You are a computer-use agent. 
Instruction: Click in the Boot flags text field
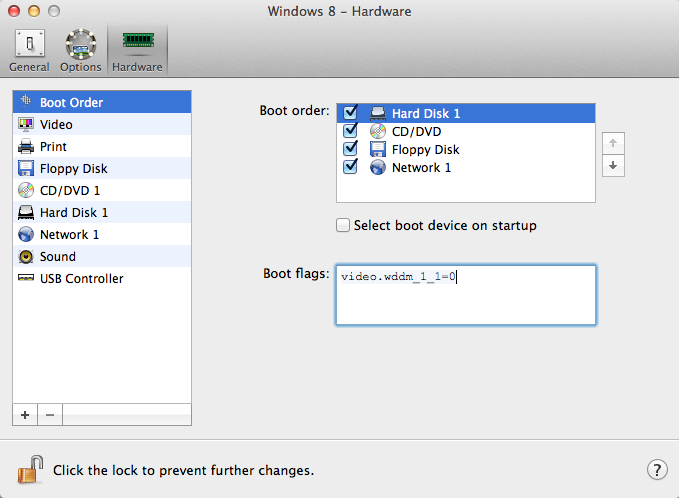coord(466,295)
